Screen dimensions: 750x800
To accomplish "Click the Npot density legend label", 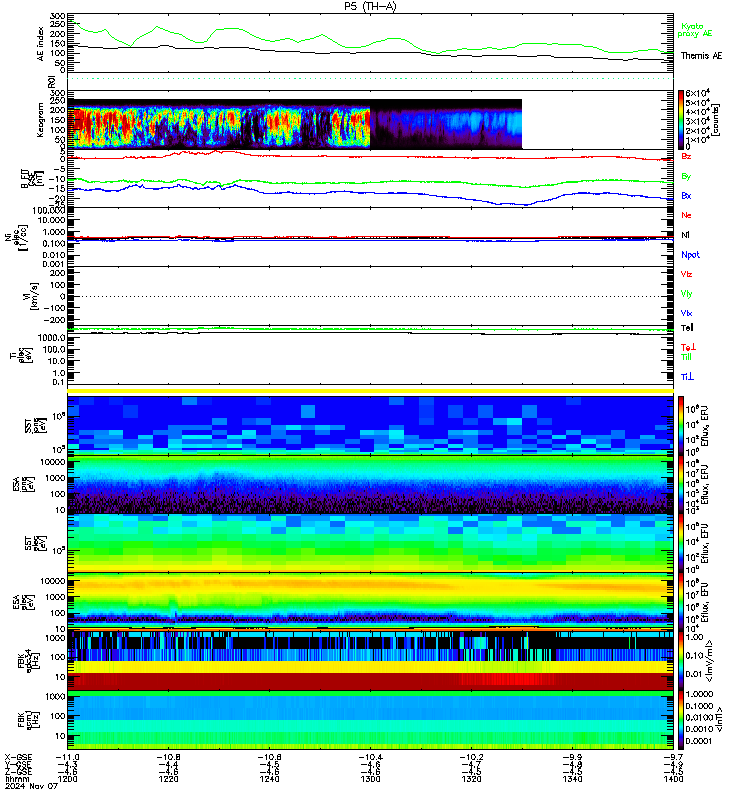I will (x=690, y=255).
